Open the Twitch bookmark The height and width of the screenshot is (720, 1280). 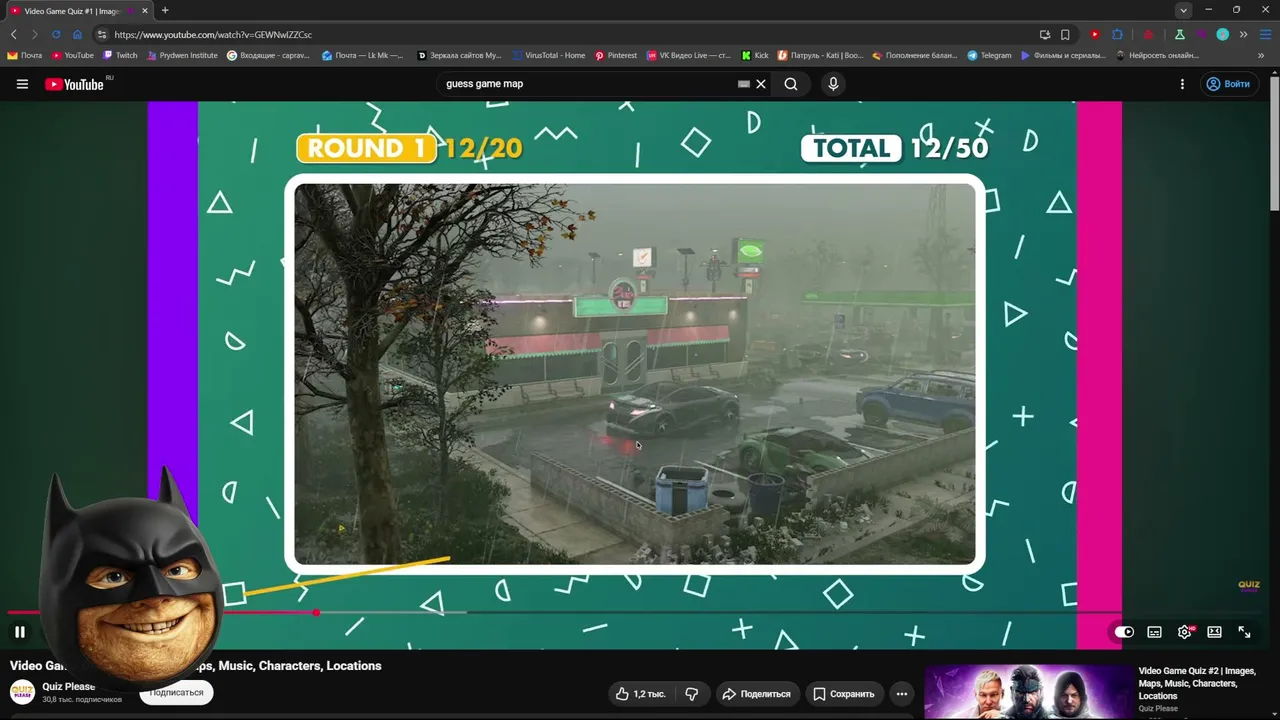[120, 56]
